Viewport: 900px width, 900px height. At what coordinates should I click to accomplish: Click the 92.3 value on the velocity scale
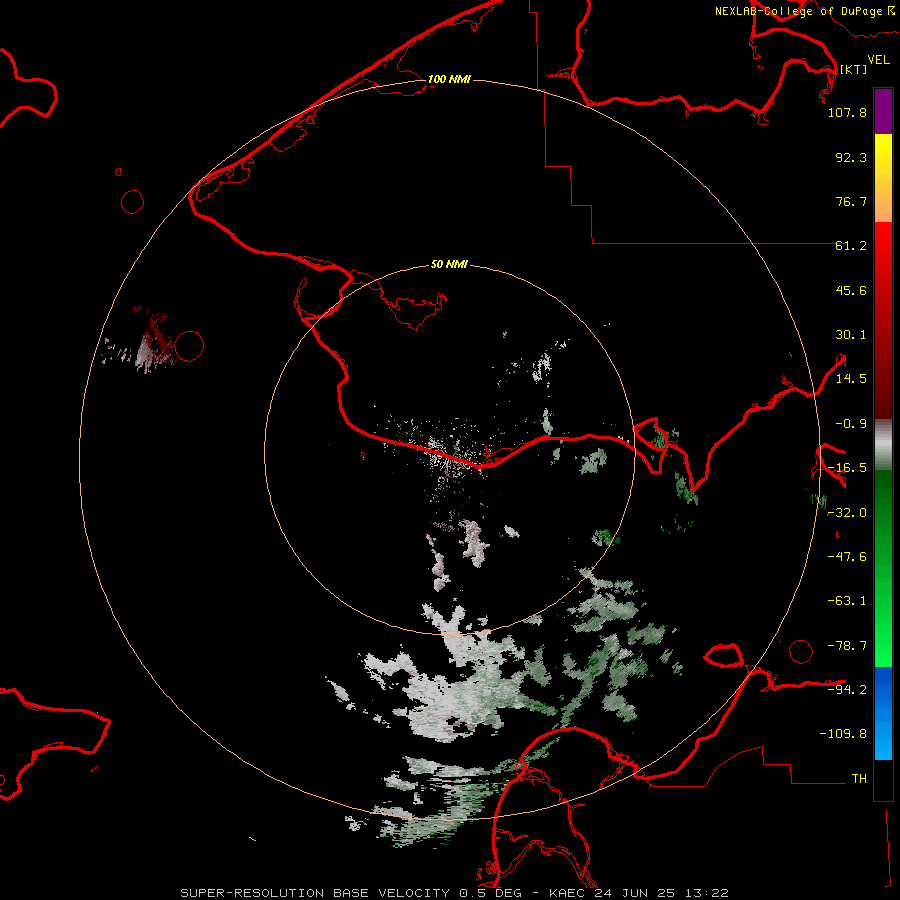[851, 157]
